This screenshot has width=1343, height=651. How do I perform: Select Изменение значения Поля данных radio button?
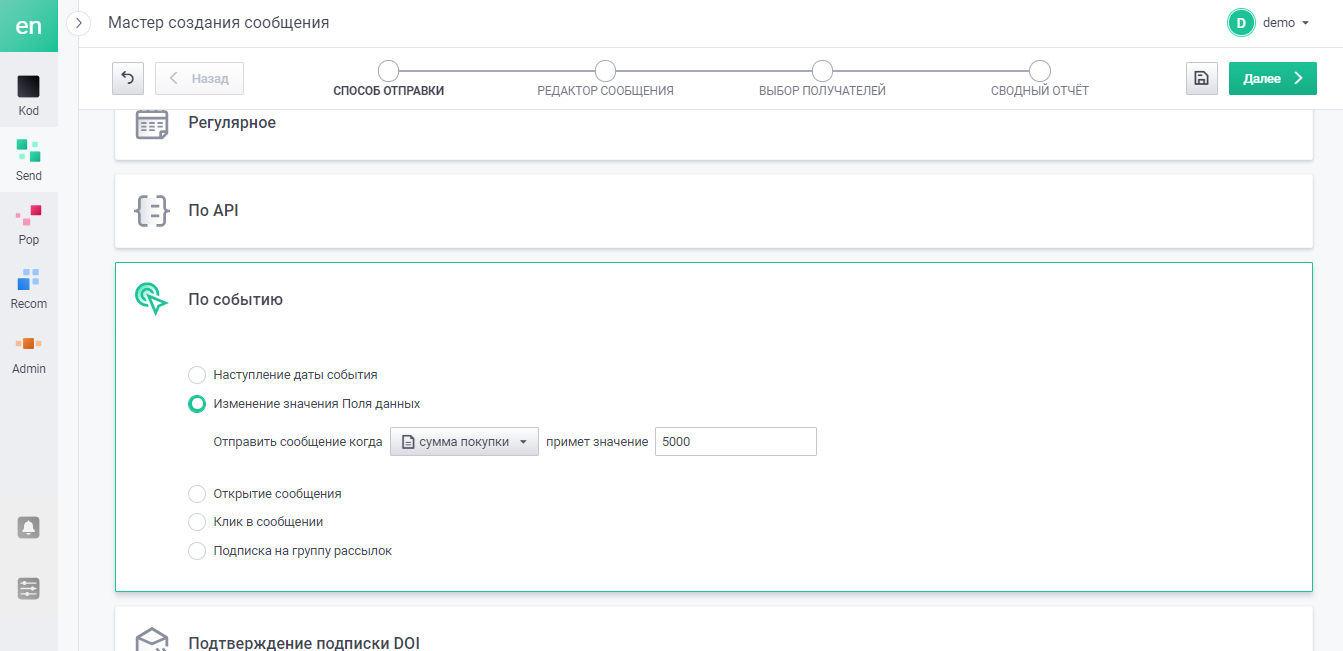click(197, 404)
